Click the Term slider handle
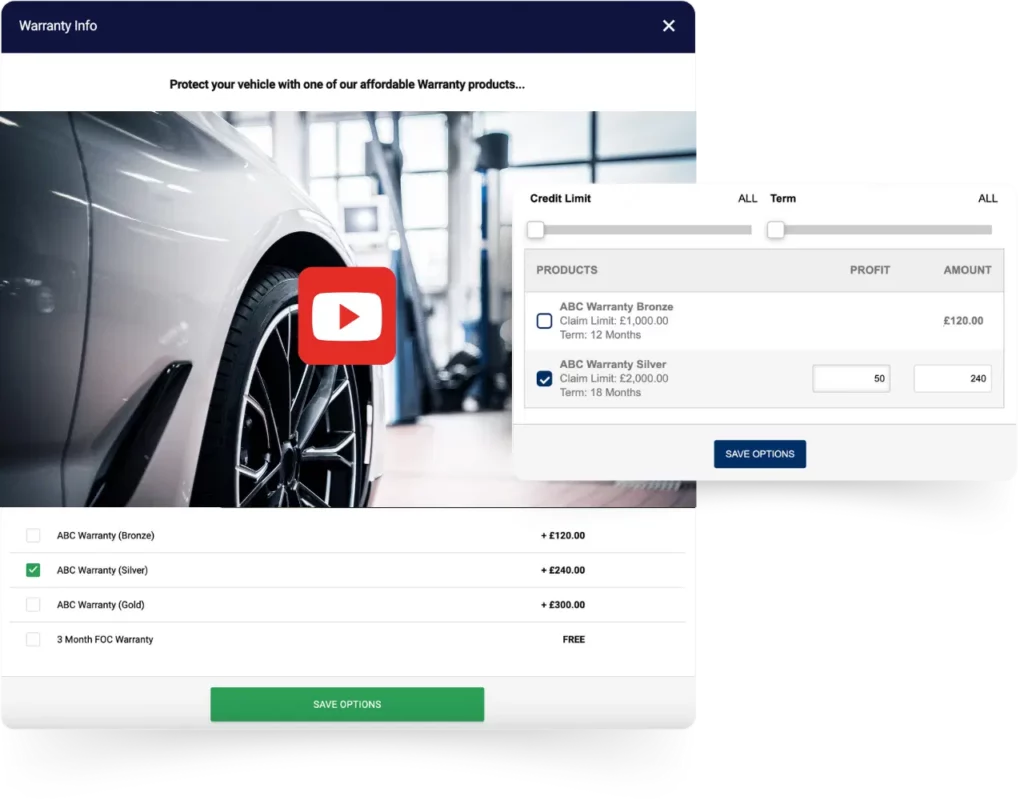Image resolution: width=1024 pixels, height=800 pixels. [775, 230]
